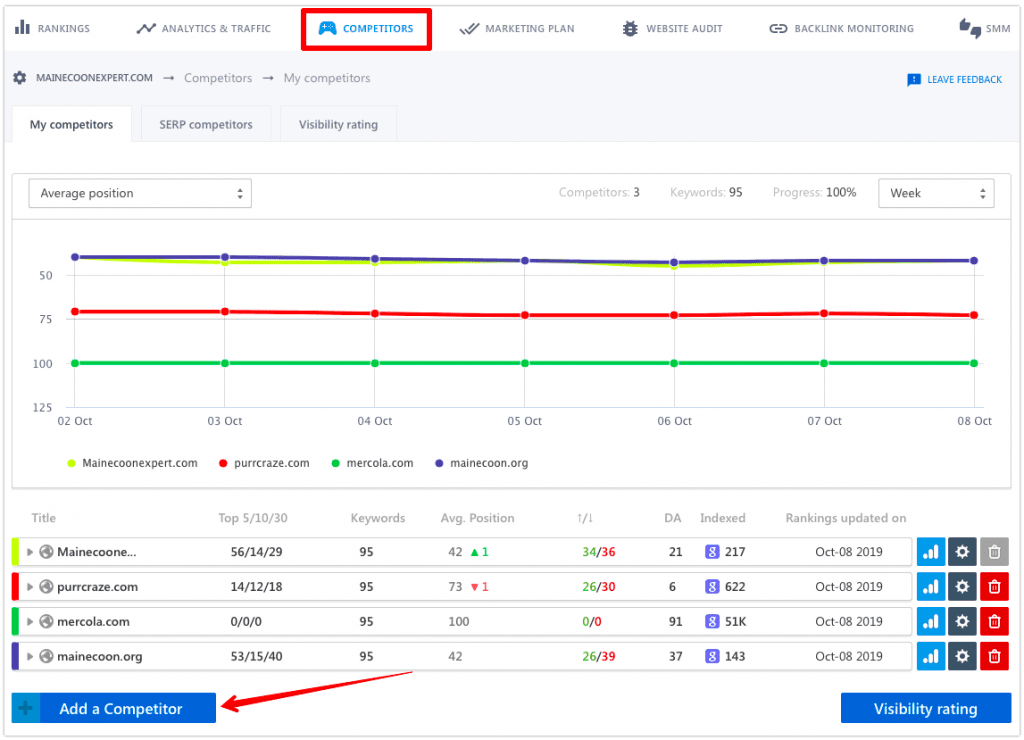Expand the purrcraze.com row
This screenshot has height=740, width=1024.
30,587
